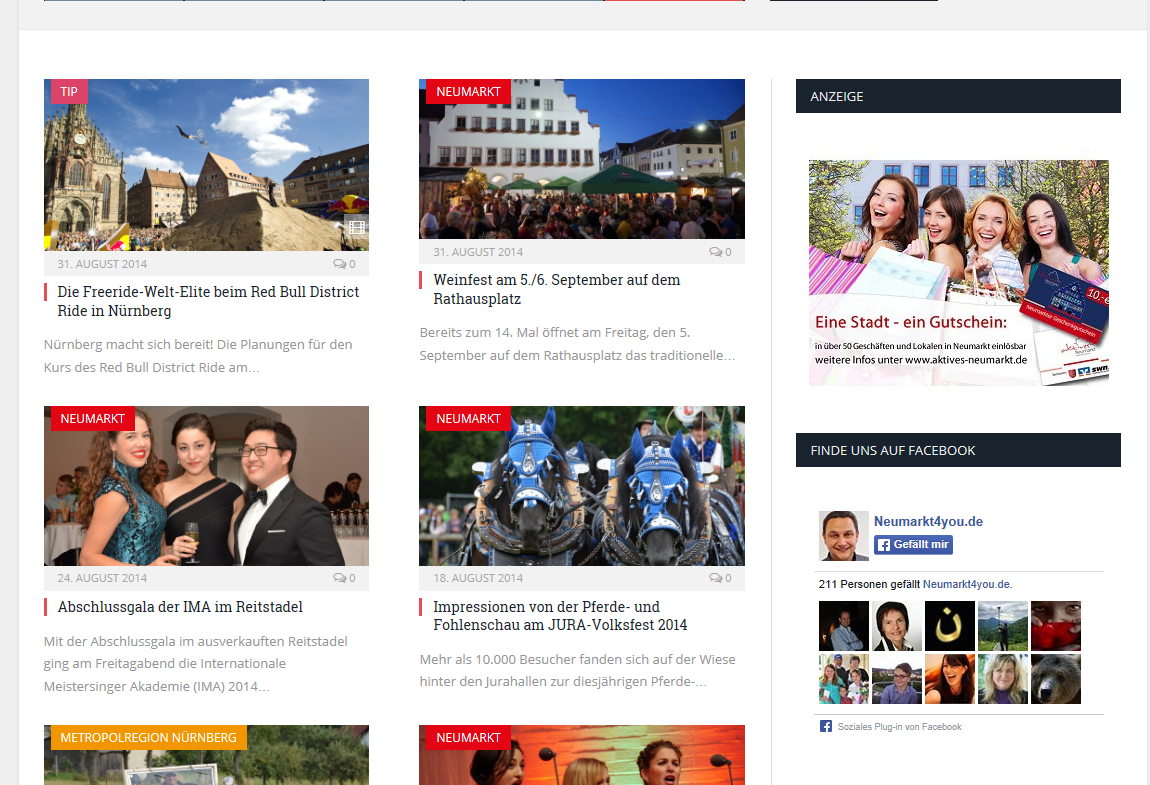The height and width of the screenshot is (785, 1150).
Task: Click the Eine Stadt - ein Gutschein advertisement
Action: tap(958, 272)
